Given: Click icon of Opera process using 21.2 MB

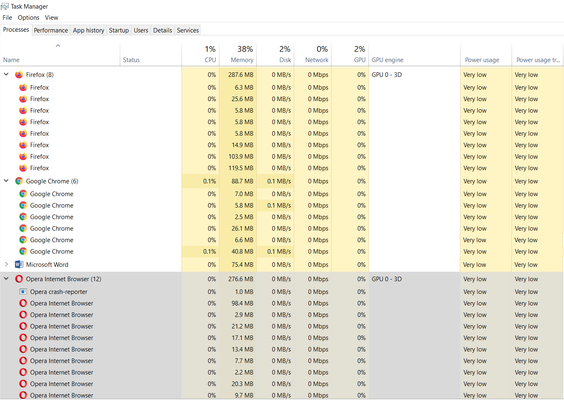Looking at the screenshot, I should 23,326.
